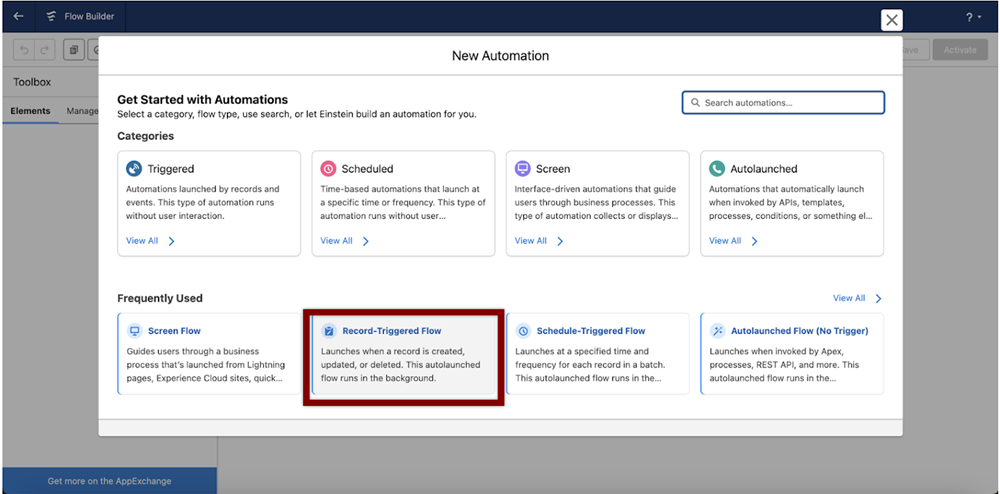
Task: Click the search magnifier icon
Action: click(x=695, y=103)
